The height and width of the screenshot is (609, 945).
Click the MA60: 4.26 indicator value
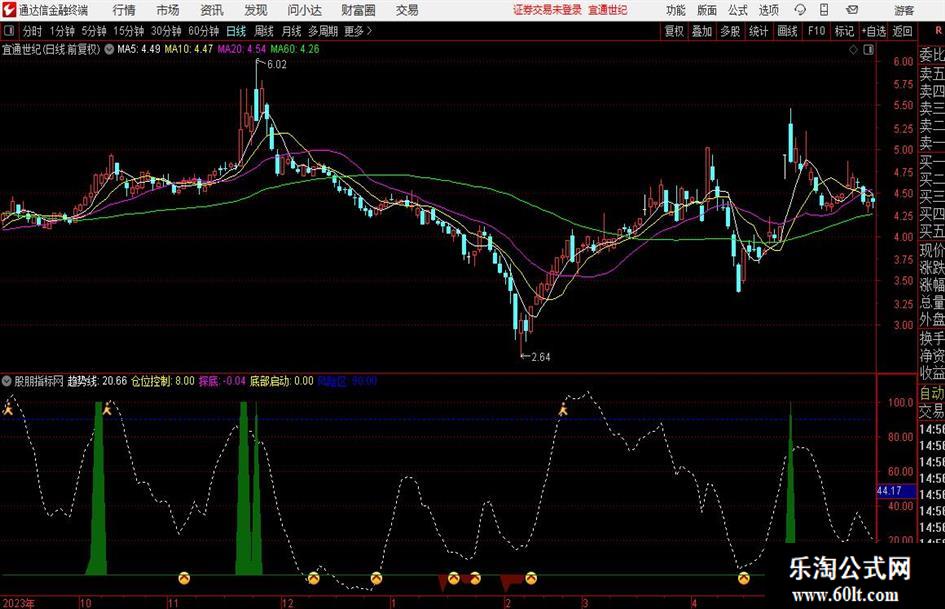[x=295, y=49]
